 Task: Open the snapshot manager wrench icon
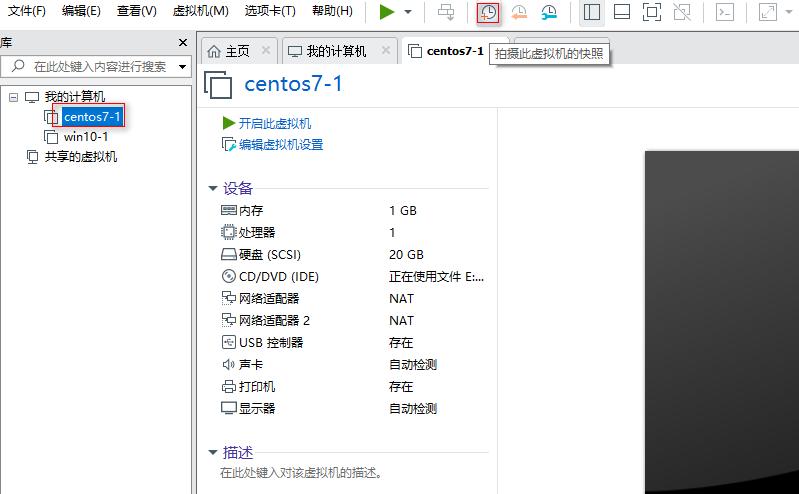tap(549, 12)
